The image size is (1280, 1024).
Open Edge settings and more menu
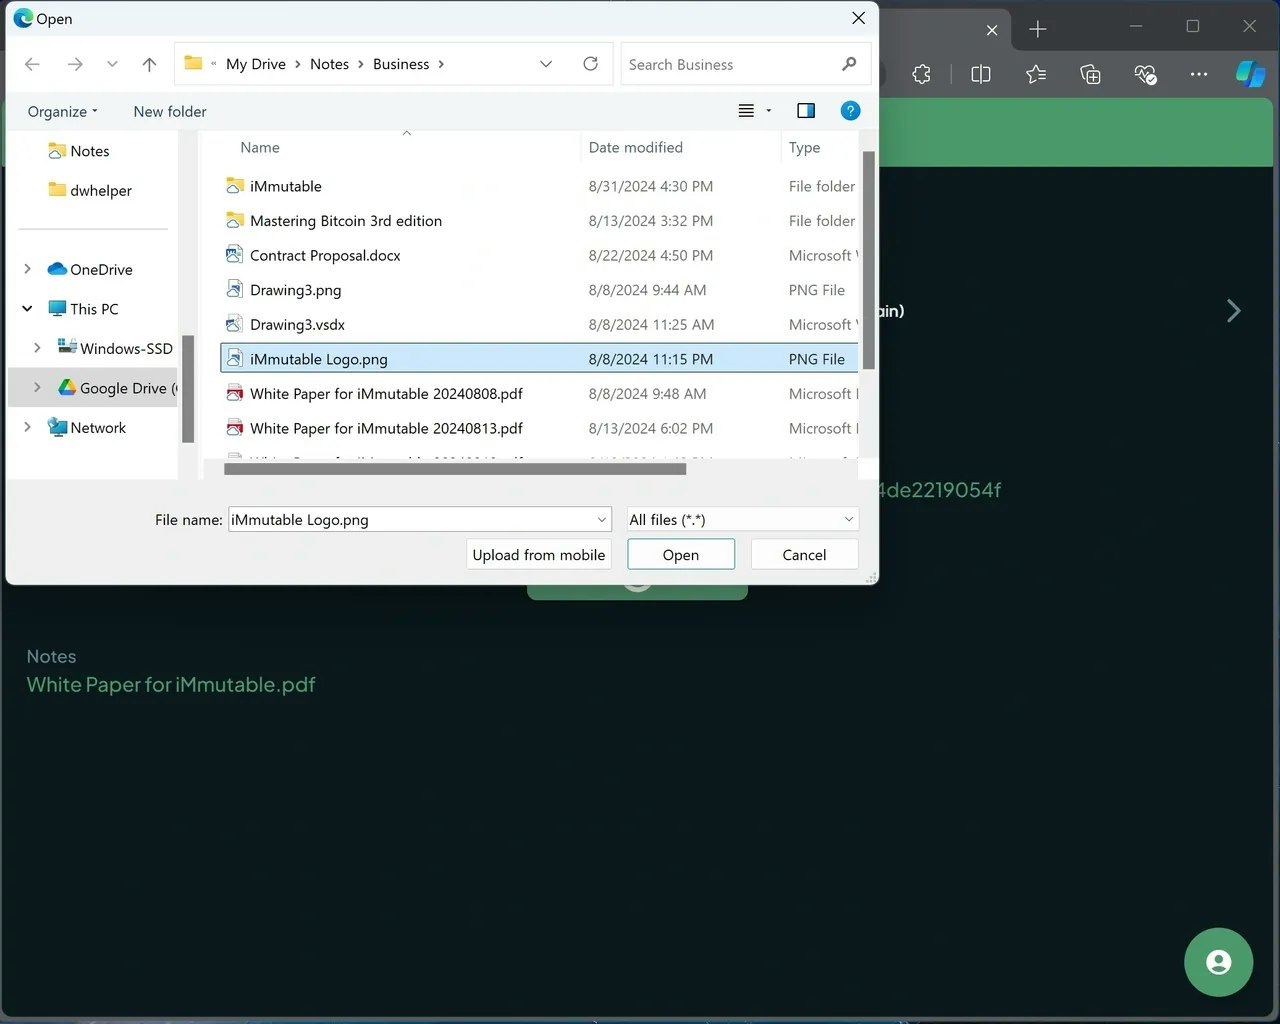click(1199, 74)
